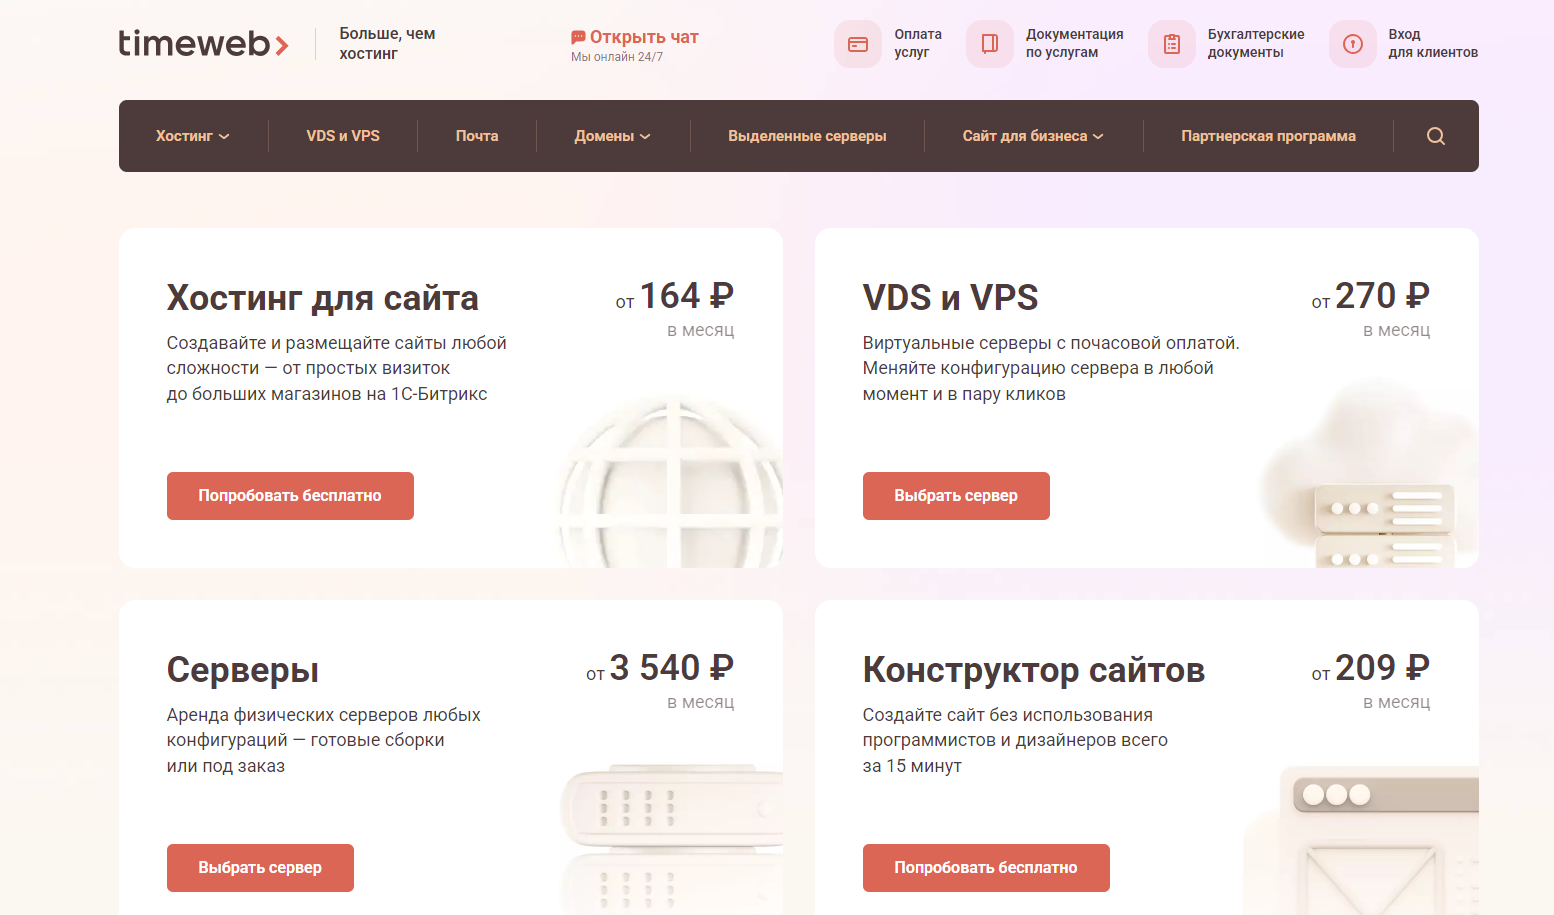Click the chat bubble icon
This screenshot has height=915, width=1554.
pos(578,37)
